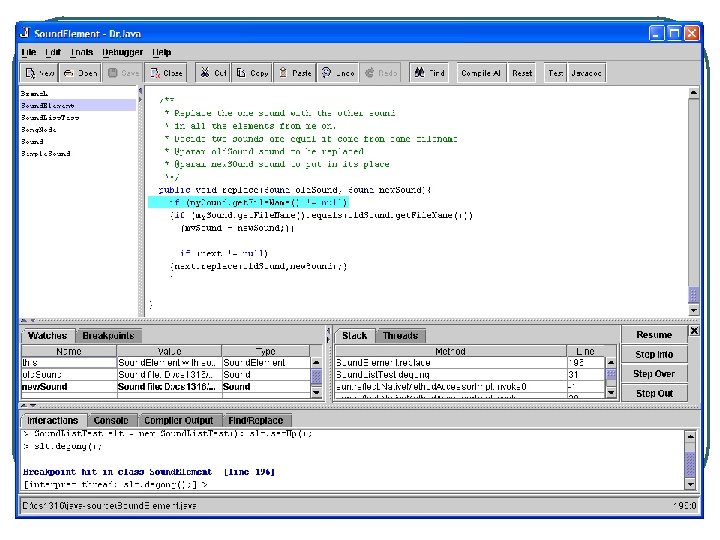
Task: Click the Compile All button
Action: [x=480, y=73]
